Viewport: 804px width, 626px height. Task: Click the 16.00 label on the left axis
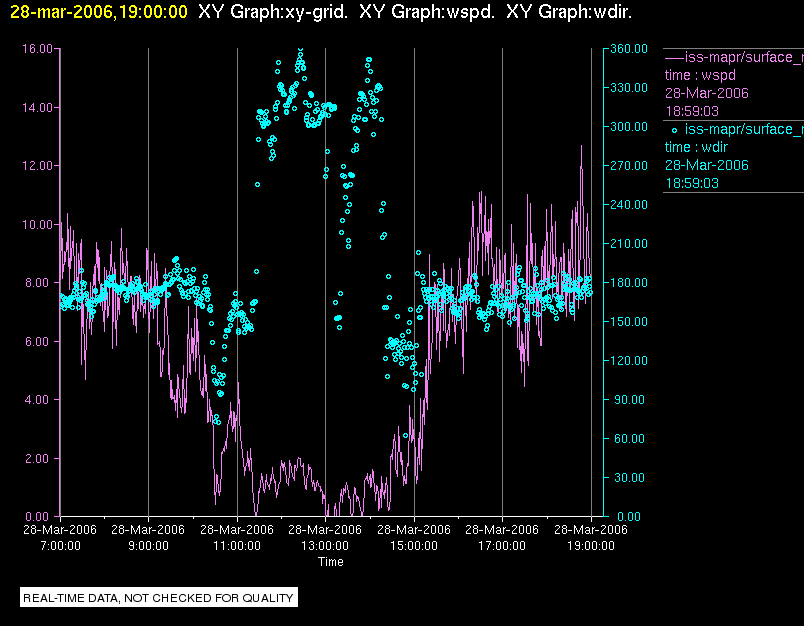[37, 48]
